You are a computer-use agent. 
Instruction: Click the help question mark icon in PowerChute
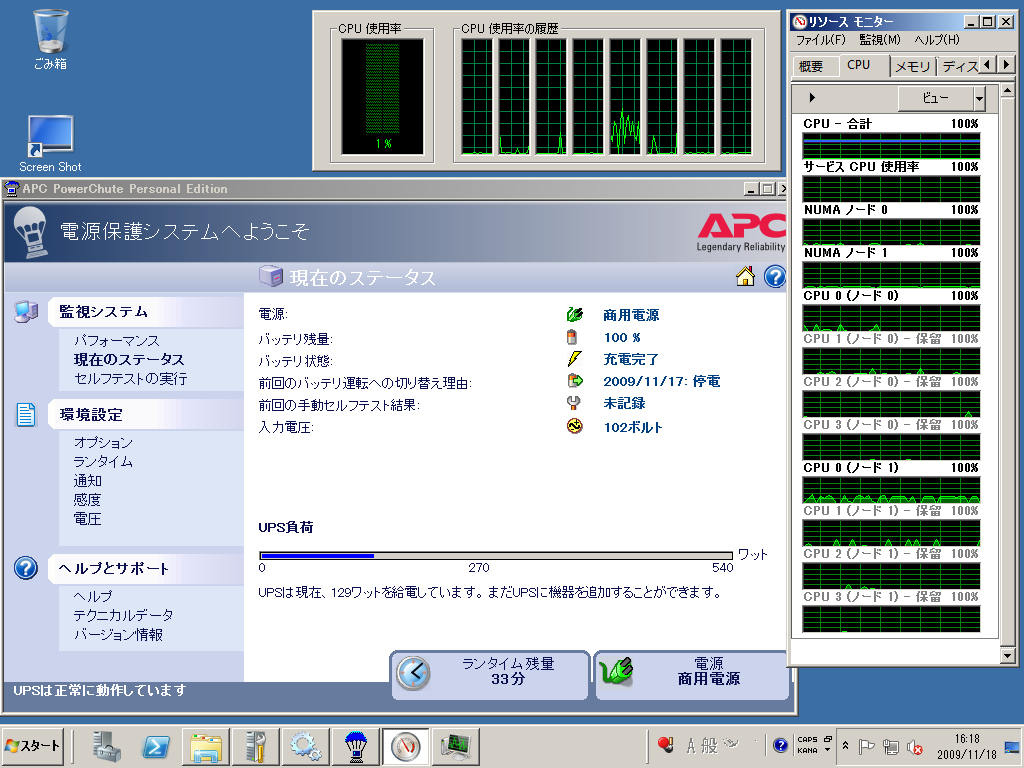pyautogui.click(x=774, y=277)
